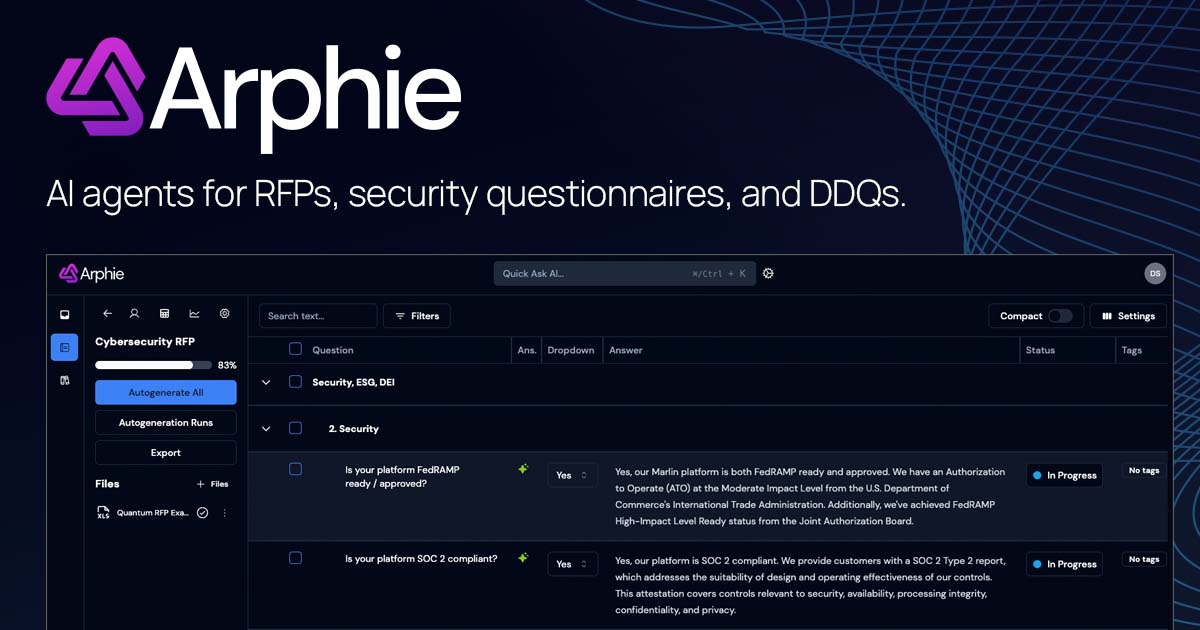This screenshot has height=630, width=1200.
Task: Open the Yes dropdown for the FedRAMP question
Action: click(x=572, y=474)
